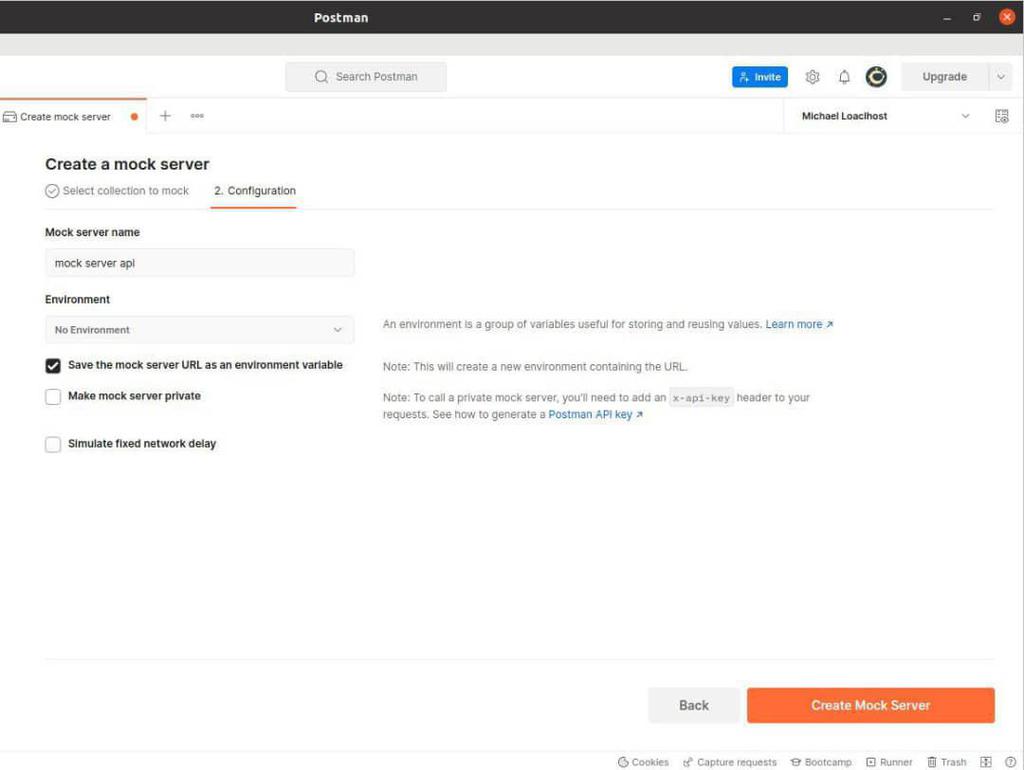Click the x-api-key code text
The image size is (1024, 770).
click(x=701, y=398)
